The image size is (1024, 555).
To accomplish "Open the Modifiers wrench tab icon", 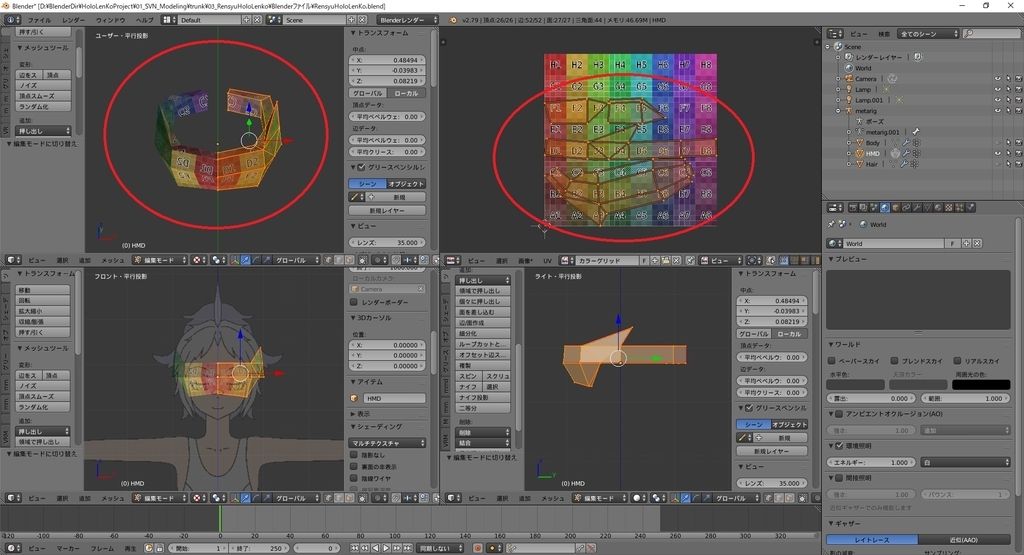I will [917, 208].
